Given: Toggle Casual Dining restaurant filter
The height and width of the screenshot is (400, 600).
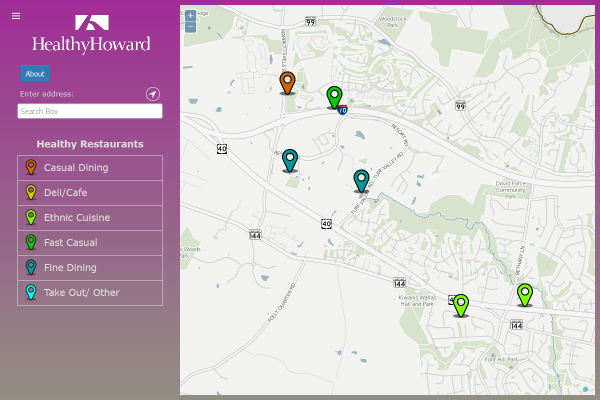Looking at the screenshot, I should click(x=90, y=168).
